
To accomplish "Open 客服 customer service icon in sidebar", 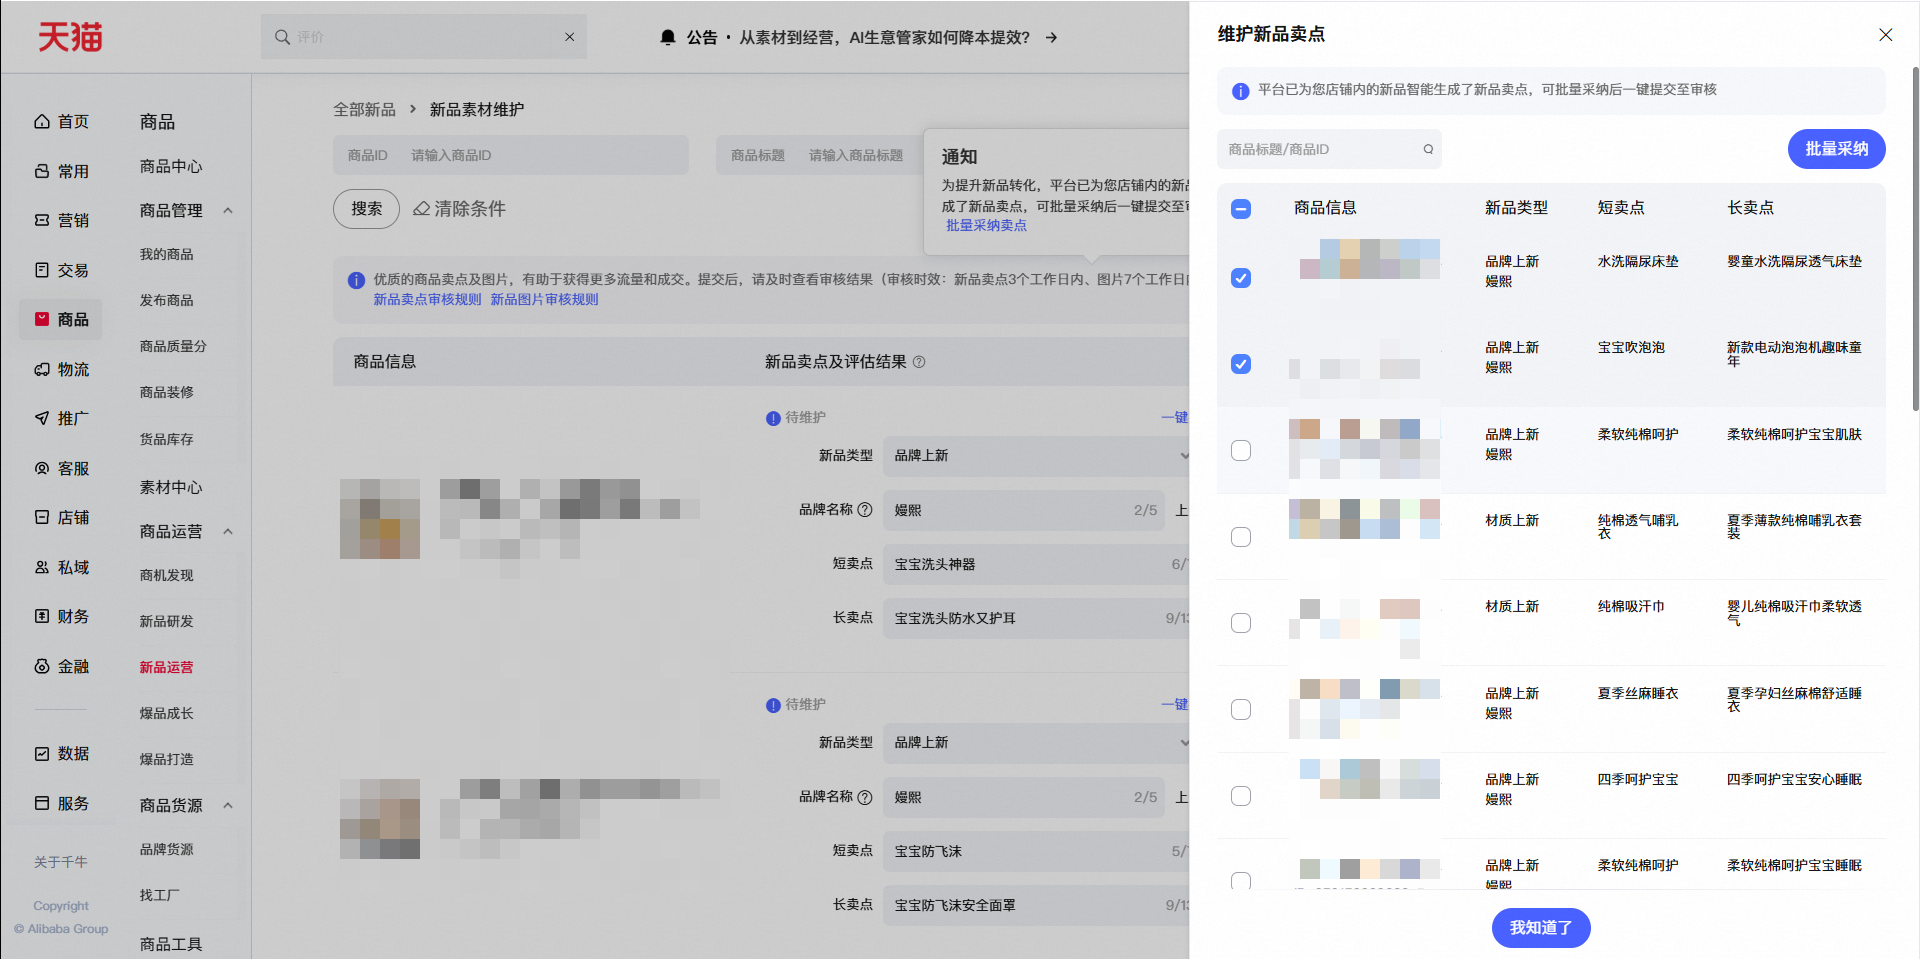I will point(42,468).
